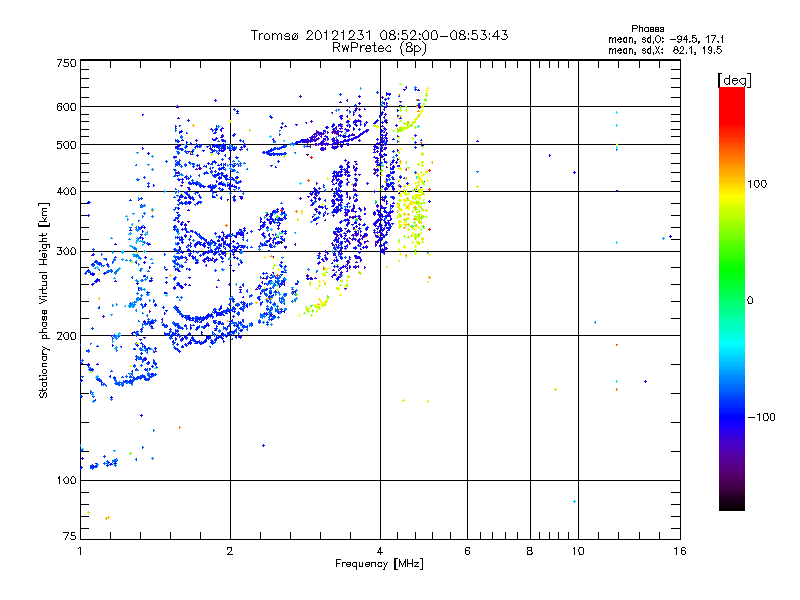Viewport: 800px width, 600px height.
Task: Click the x-axis '1' tick label
Action: pyautogui.click(x=80, y=551)
